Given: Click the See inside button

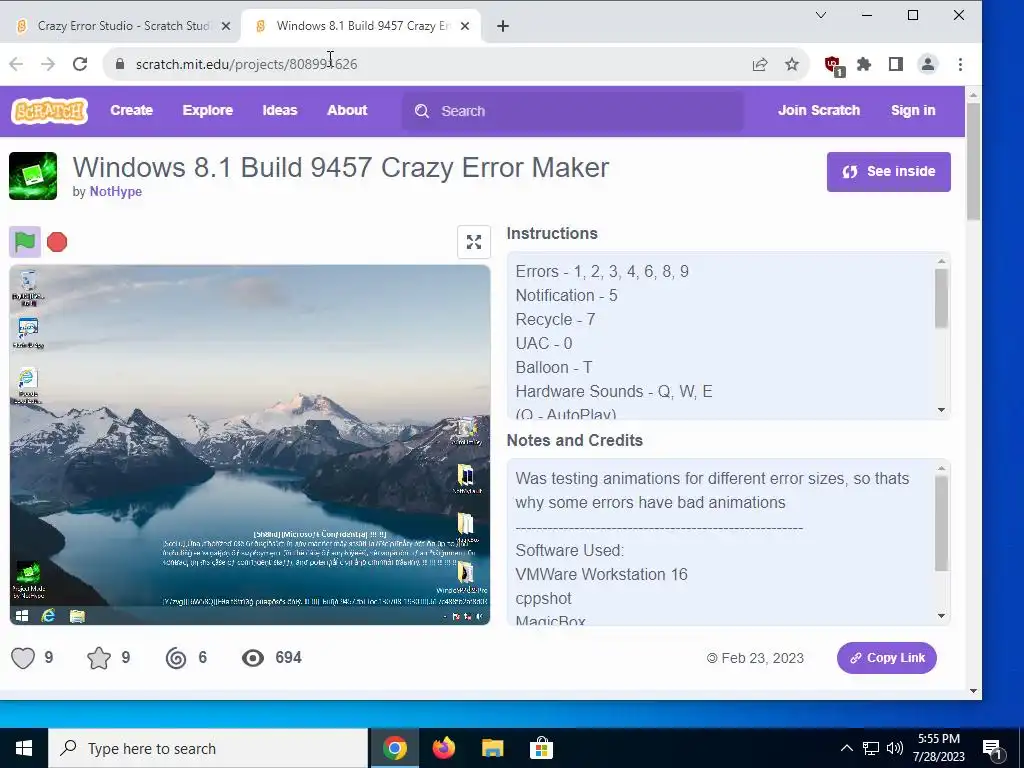Looking at the screenshot, I should coord(888,172).
